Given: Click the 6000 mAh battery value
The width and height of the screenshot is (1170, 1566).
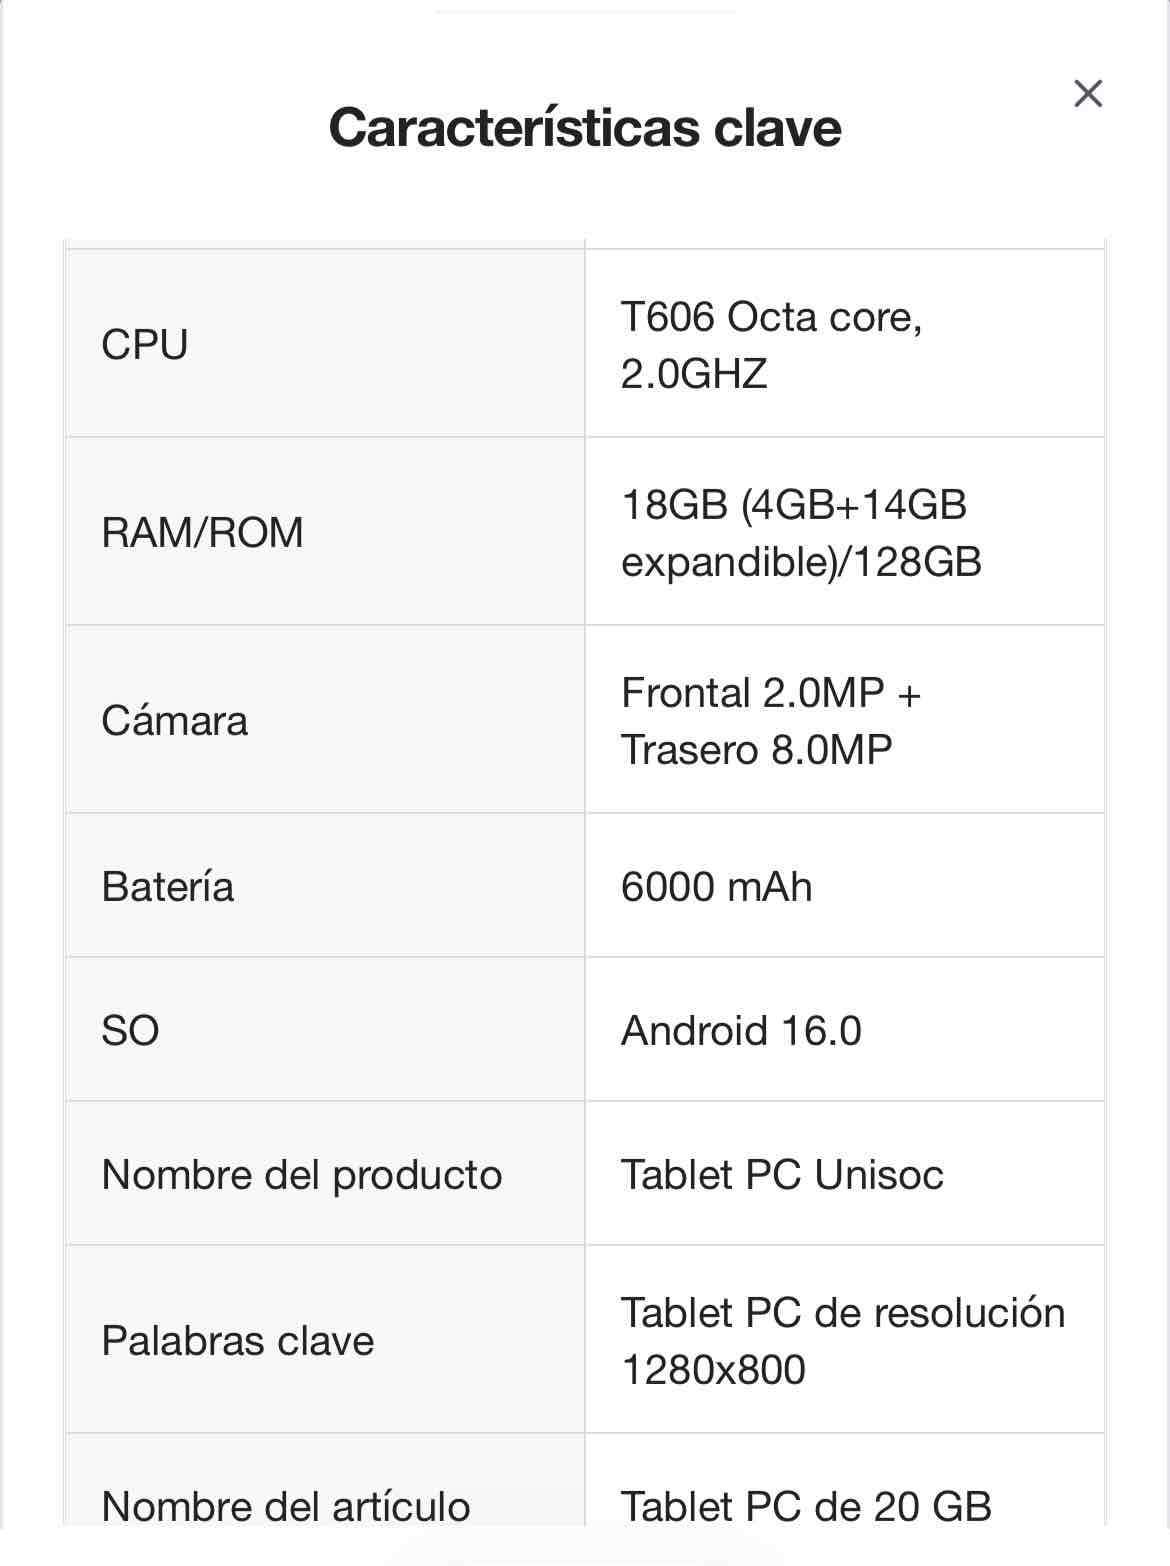Looking at the screenshot, I should coord(717,884).
